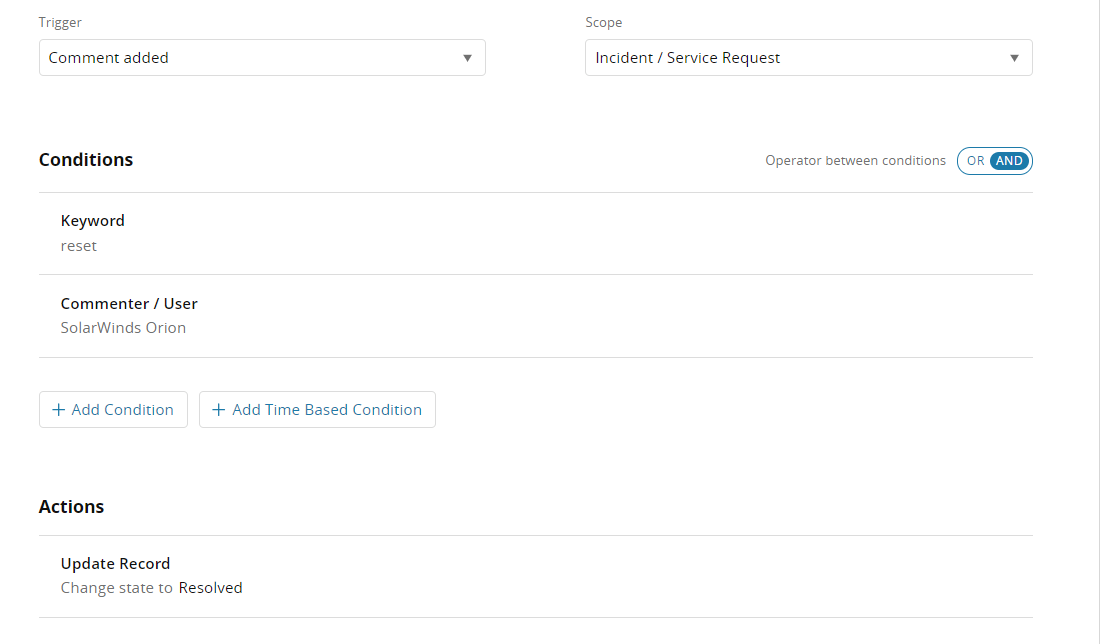Click the Resolved state value

click(210, 588)
